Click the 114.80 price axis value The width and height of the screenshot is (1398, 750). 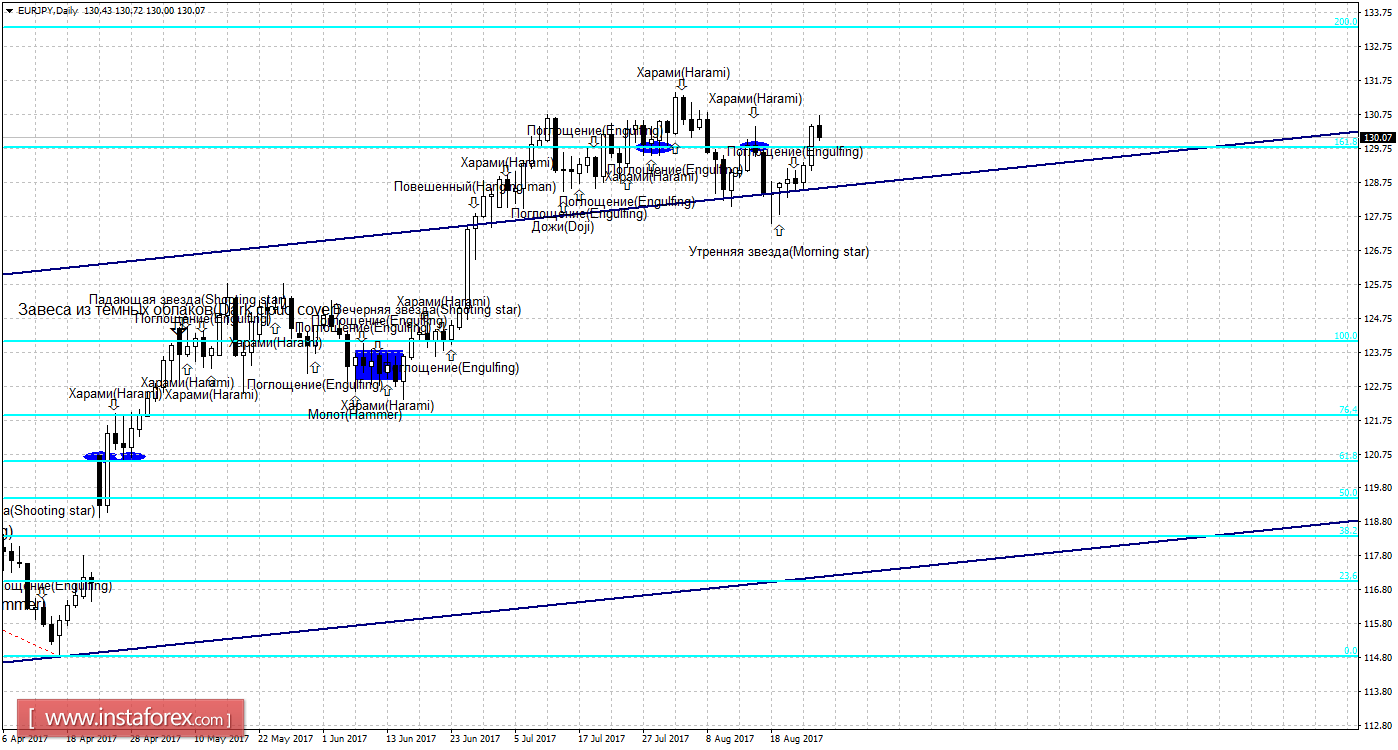(x=1378, y=658)
